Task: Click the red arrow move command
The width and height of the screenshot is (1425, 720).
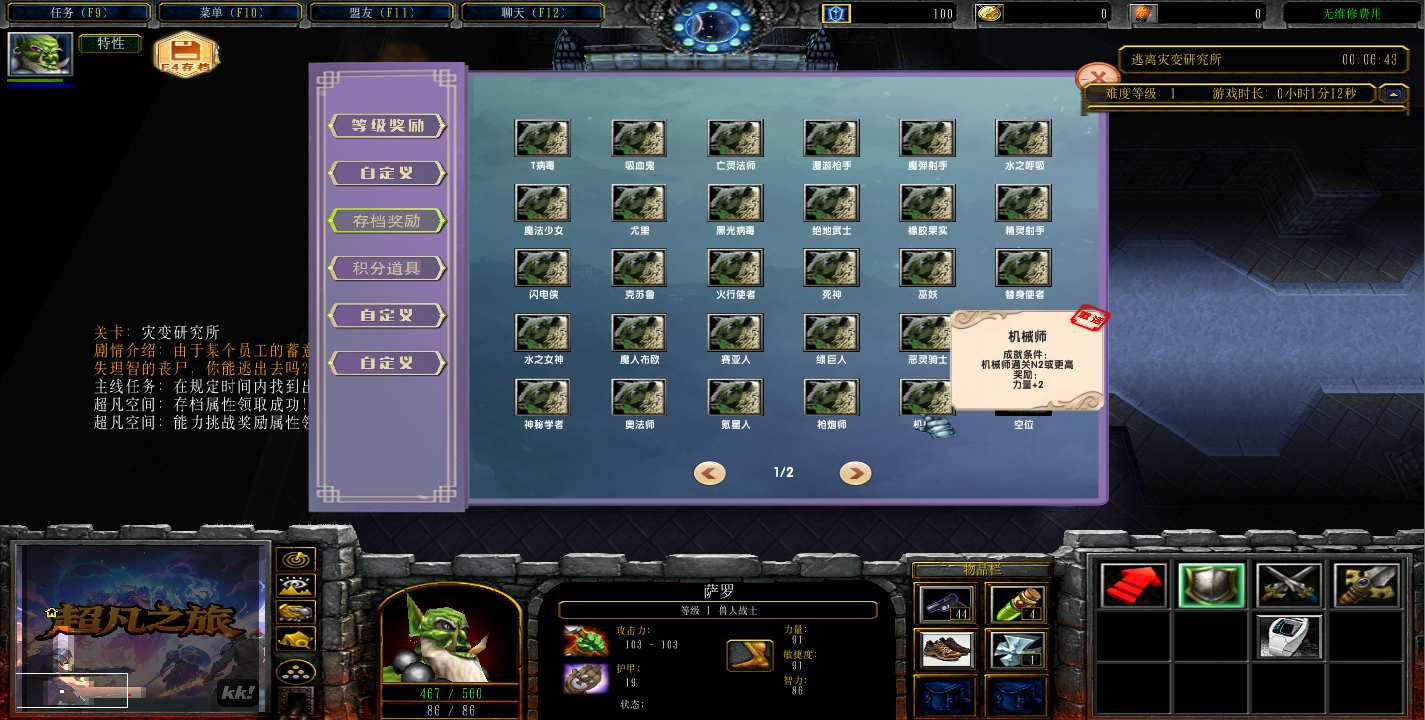Action: [x=1134, y=586]
